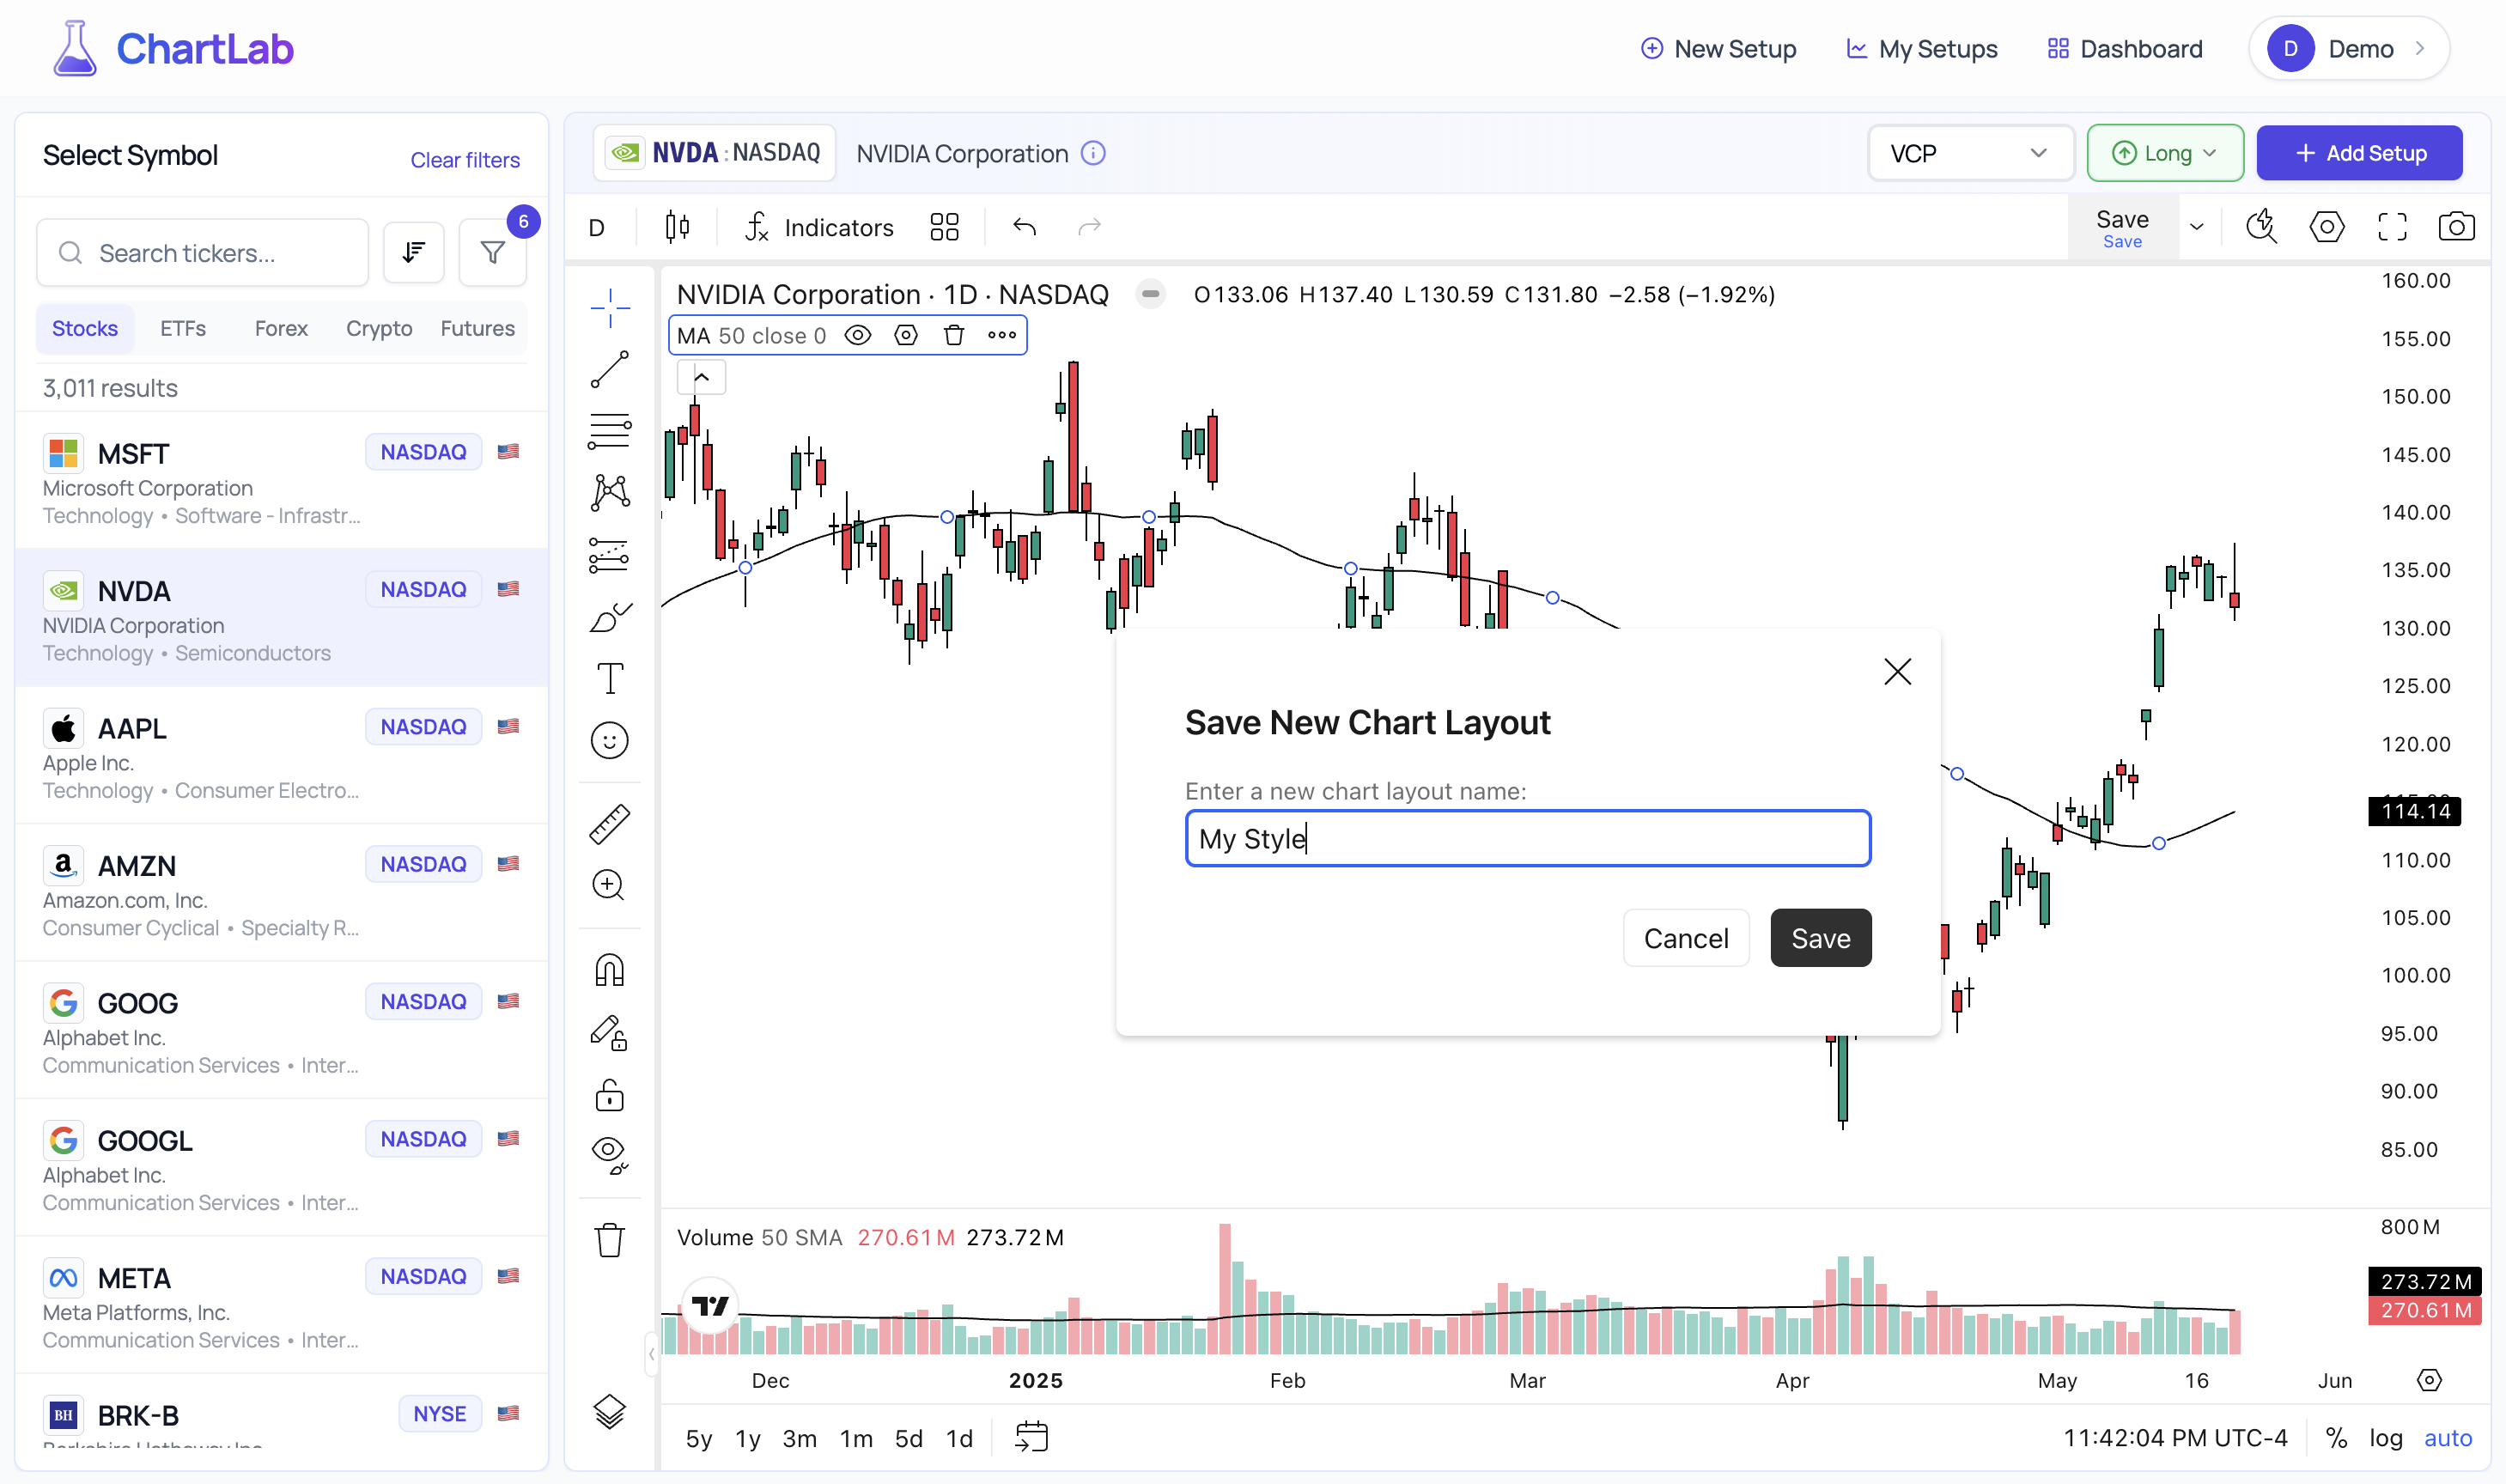Select the ruler measure tool
Screen dimensions: 2506x1484
point(609,824)
